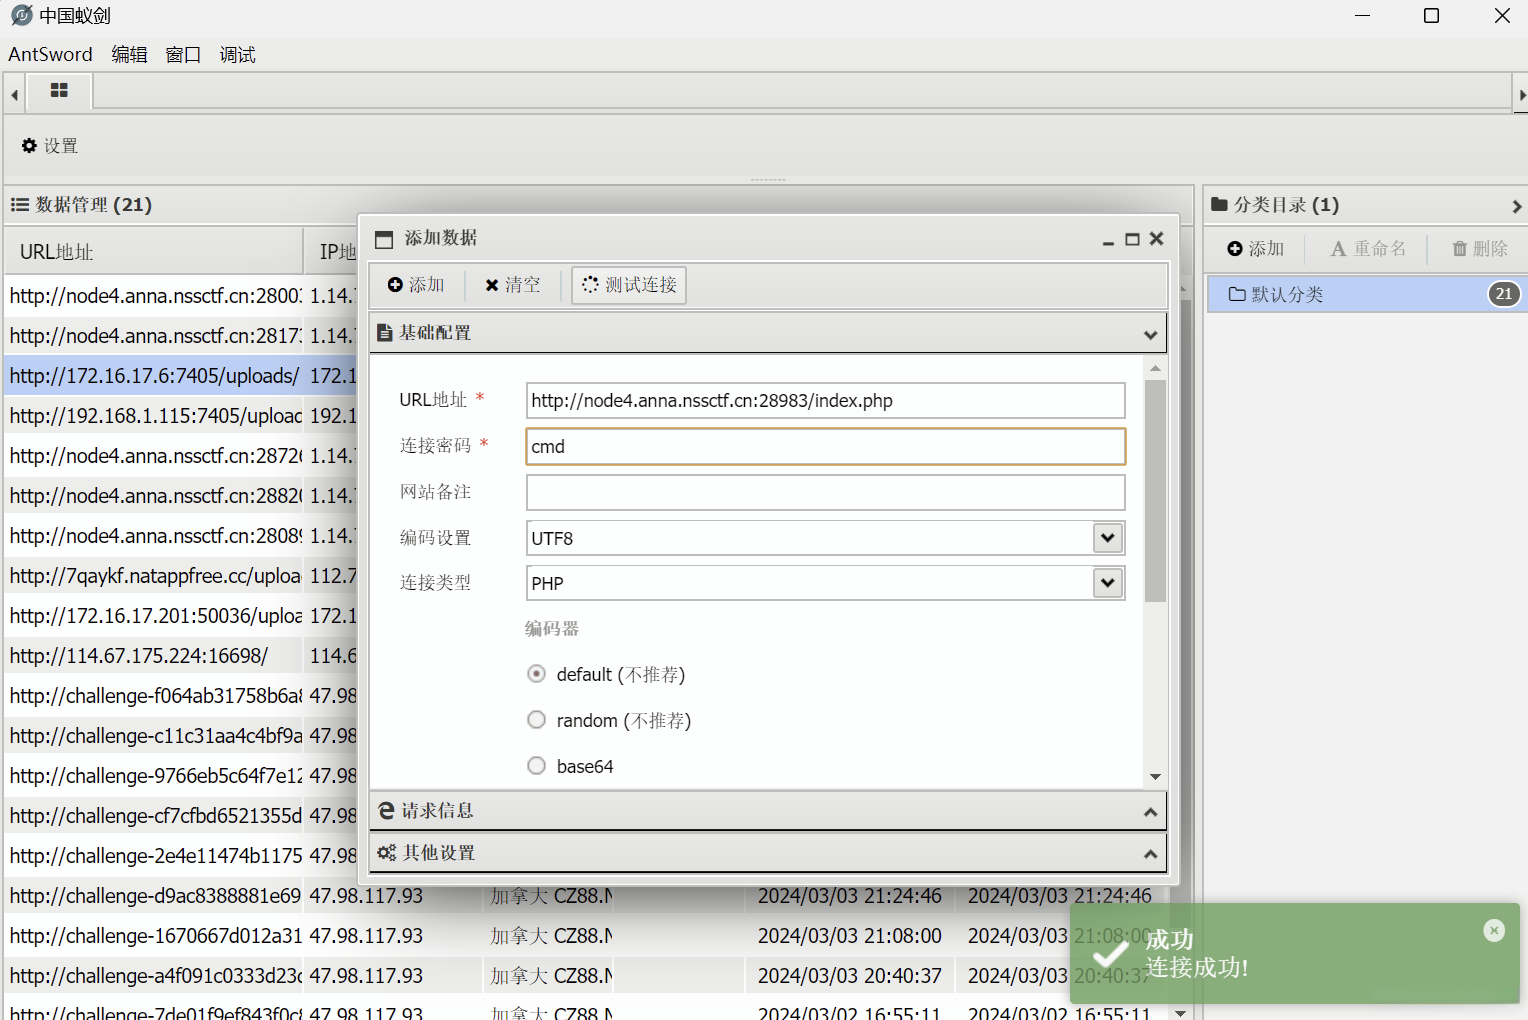This screenshot has width=1528, height=1020.
Task: Select the 默认分类 category folder
Action: pos(1288,294)
